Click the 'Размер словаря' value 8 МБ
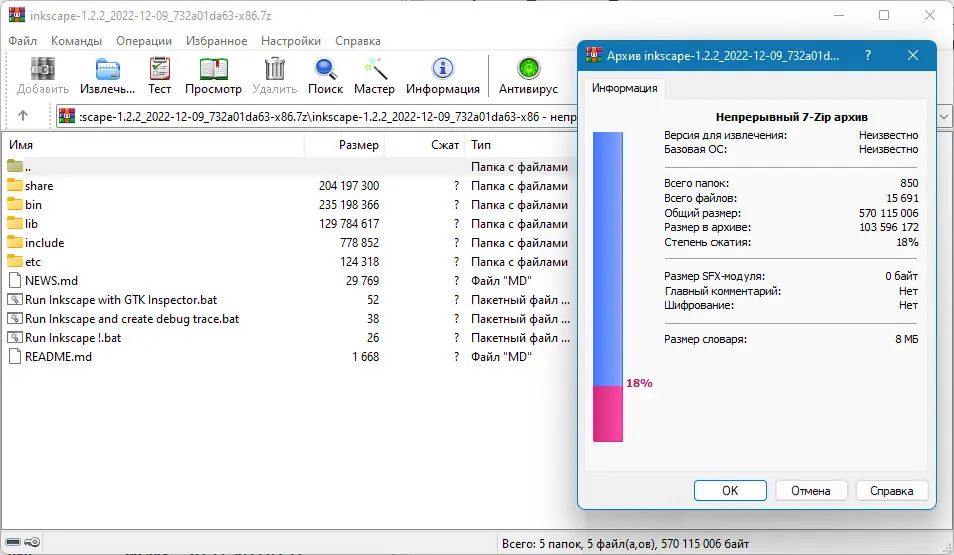This screenshot has width=954, height=555. click(x=907, y=339)
